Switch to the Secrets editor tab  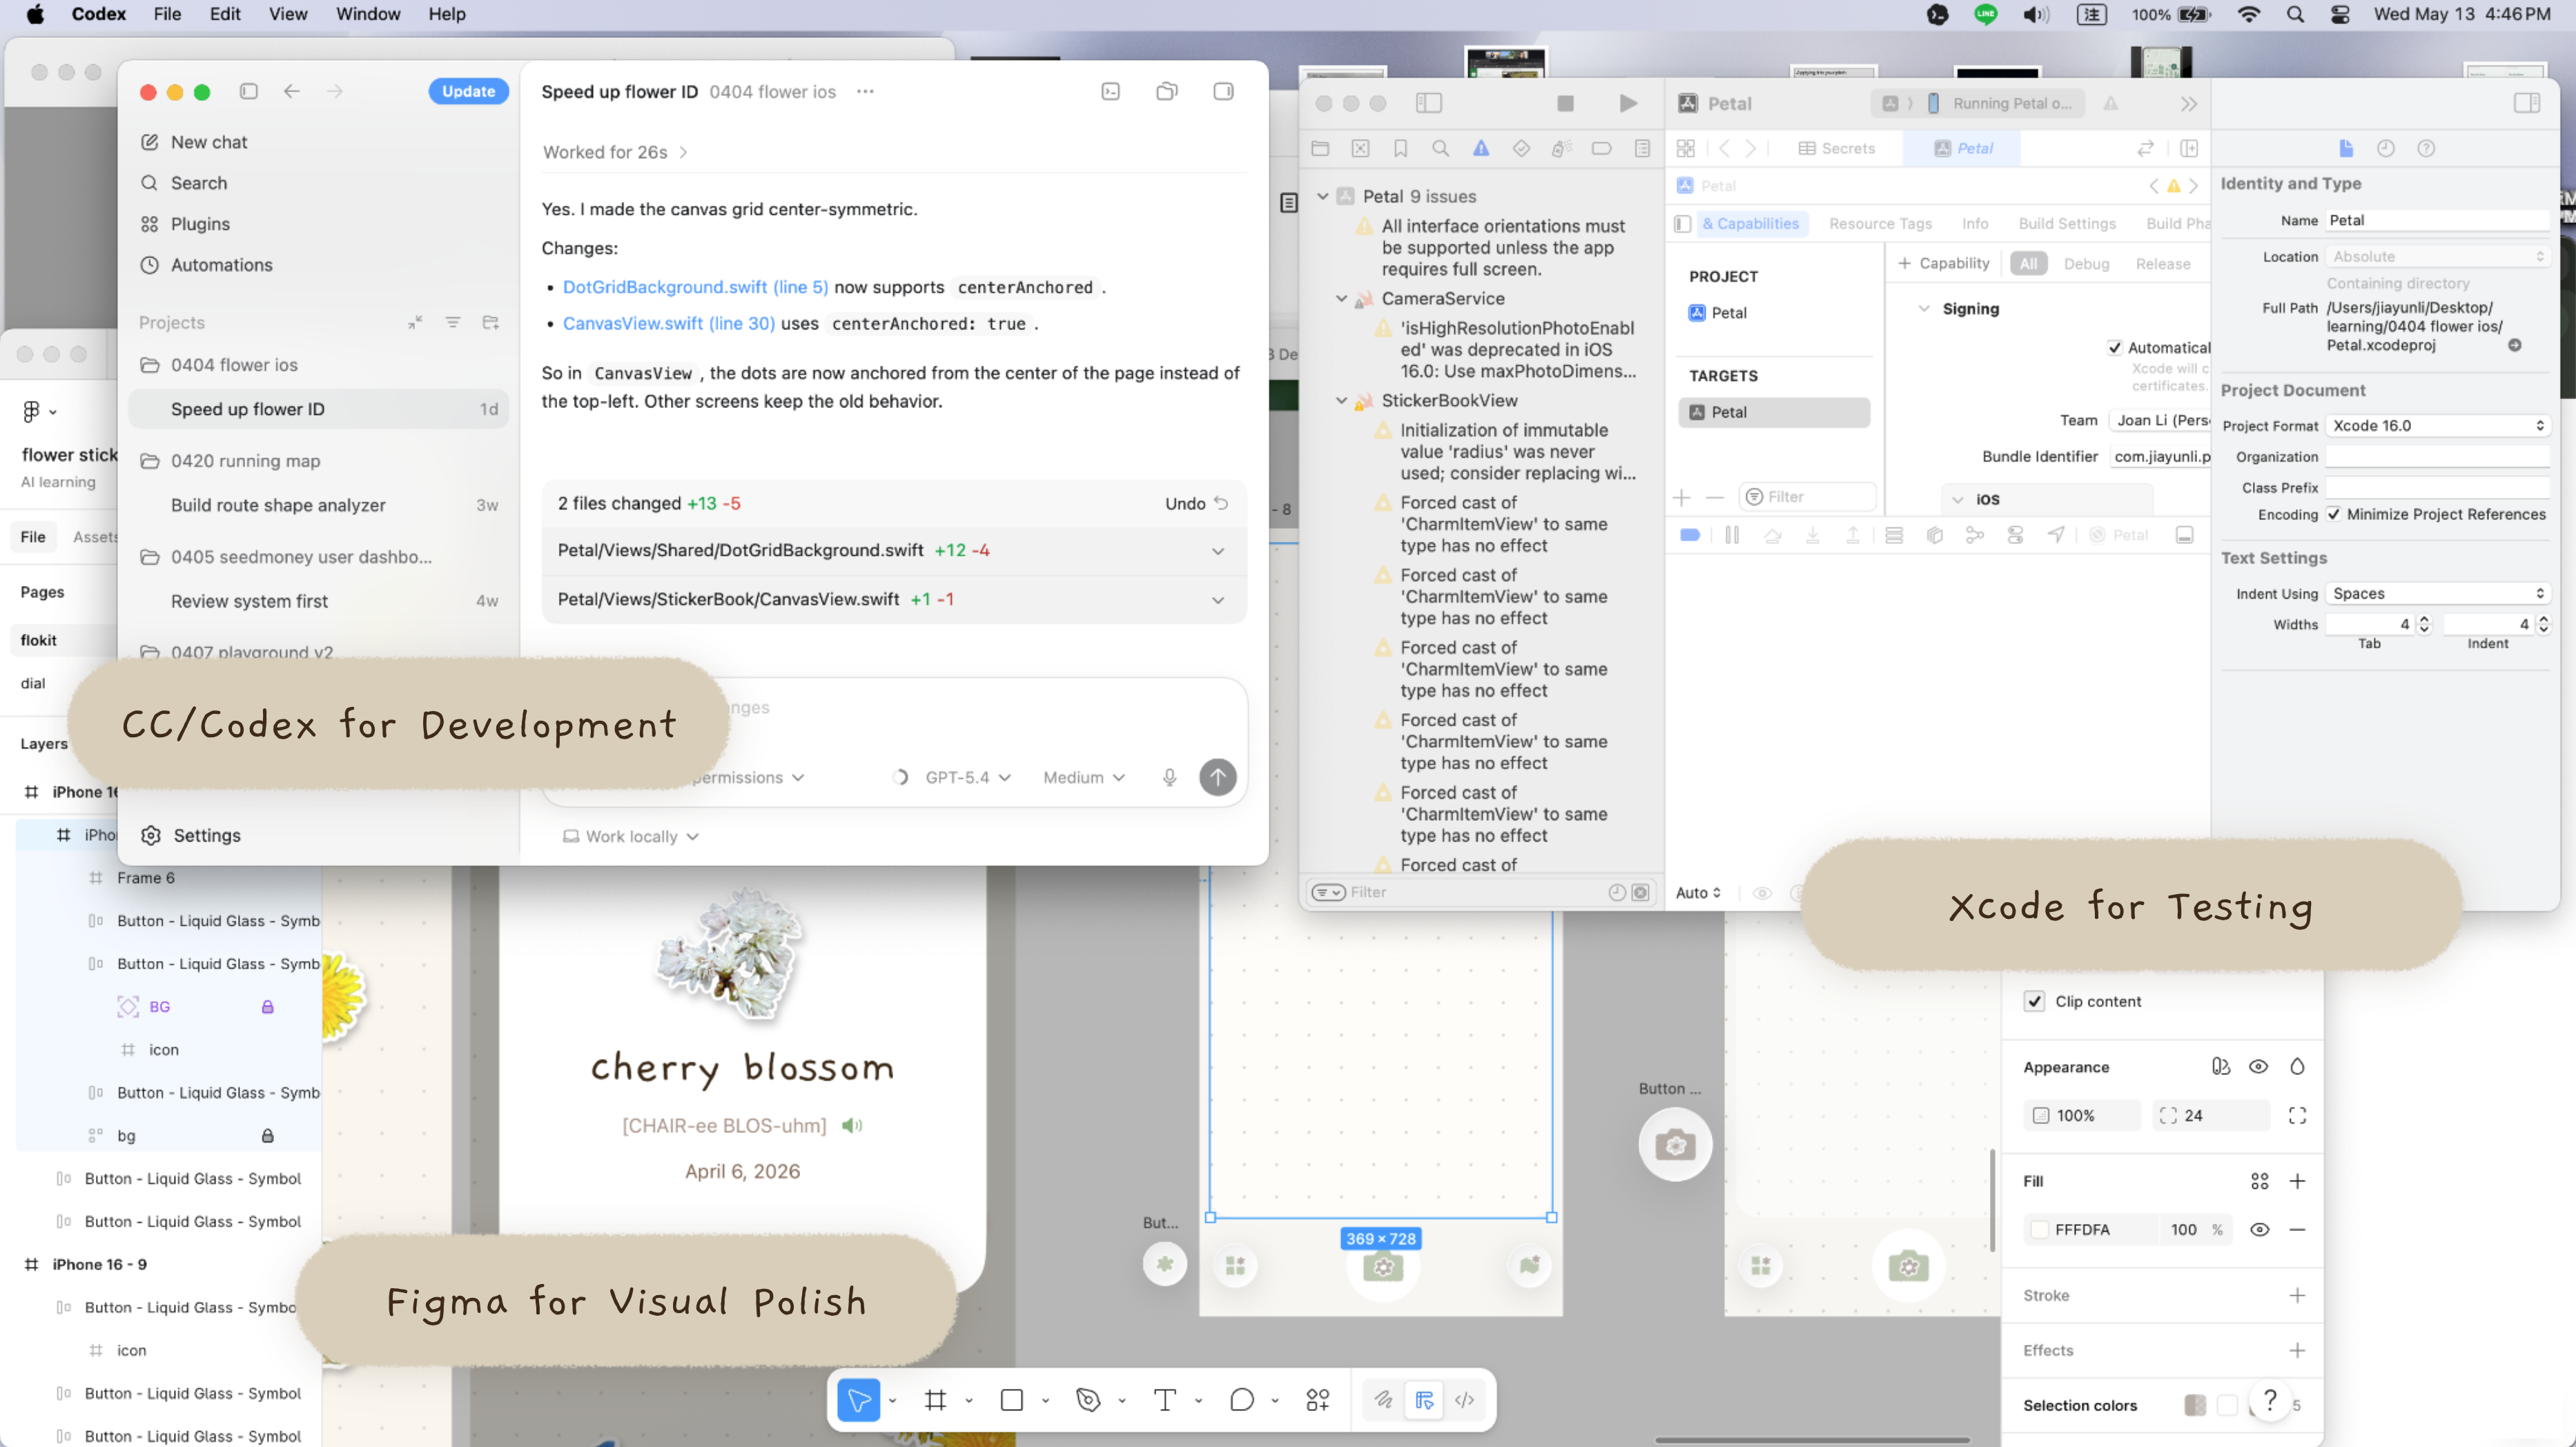click(x=1837, y=148)
